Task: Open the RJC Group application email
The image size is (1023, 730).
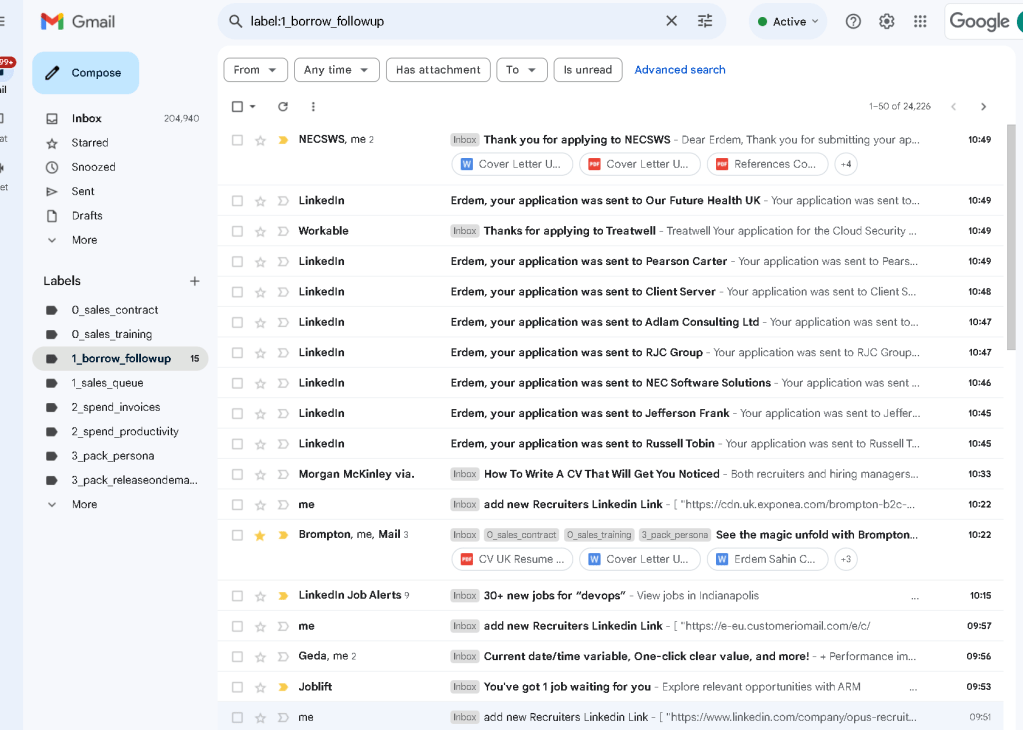Action: [611, 353]
